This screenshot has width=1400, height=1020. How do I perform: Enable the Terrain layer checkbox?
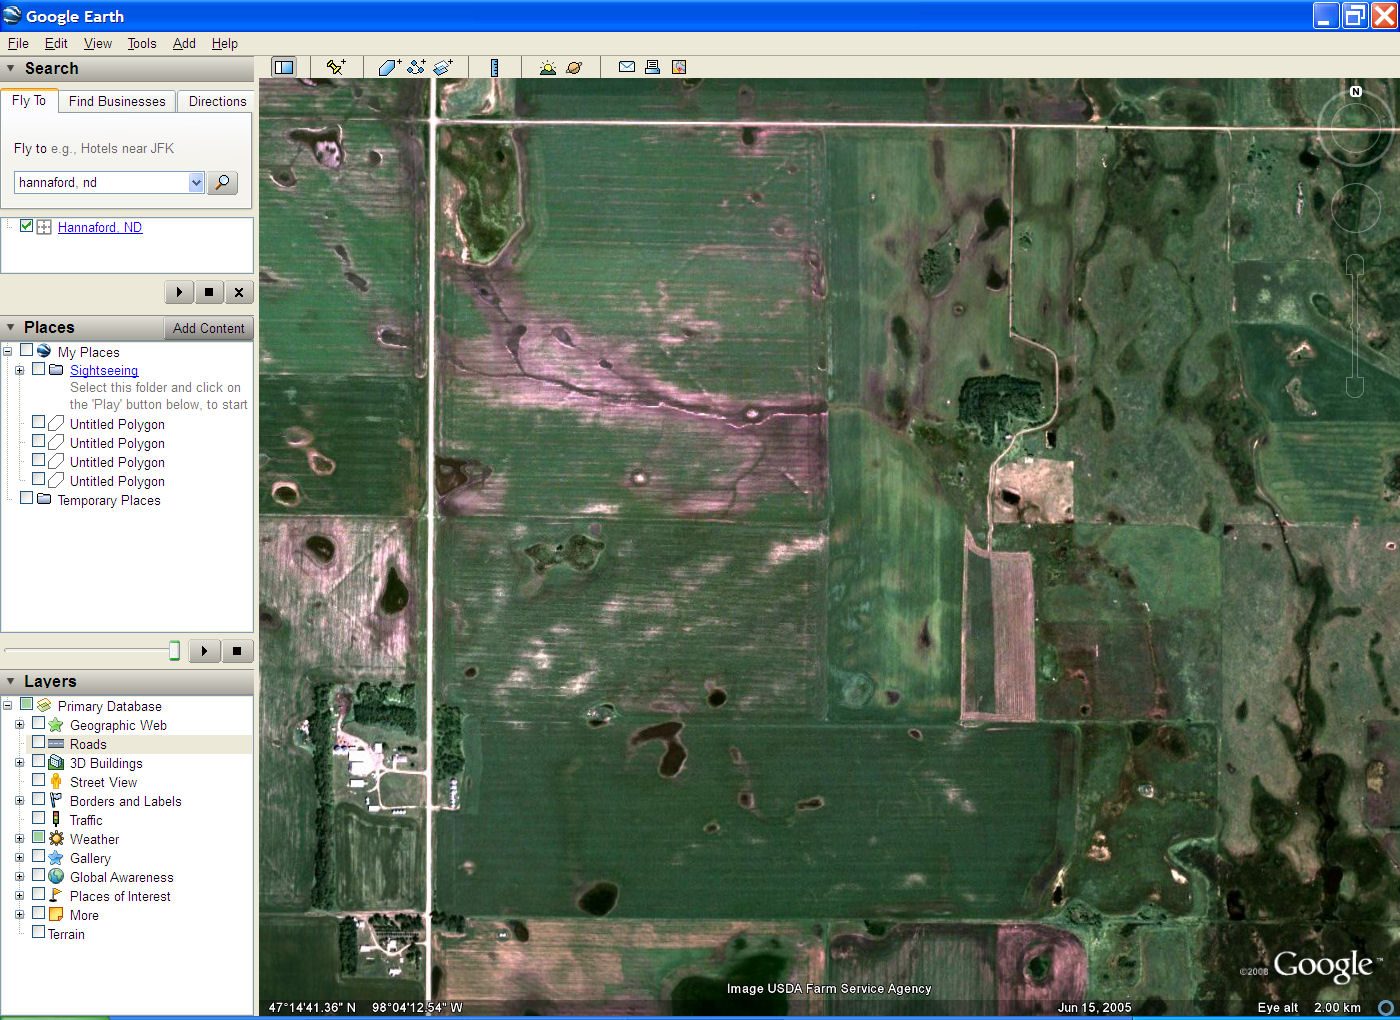tap(38, 933)
